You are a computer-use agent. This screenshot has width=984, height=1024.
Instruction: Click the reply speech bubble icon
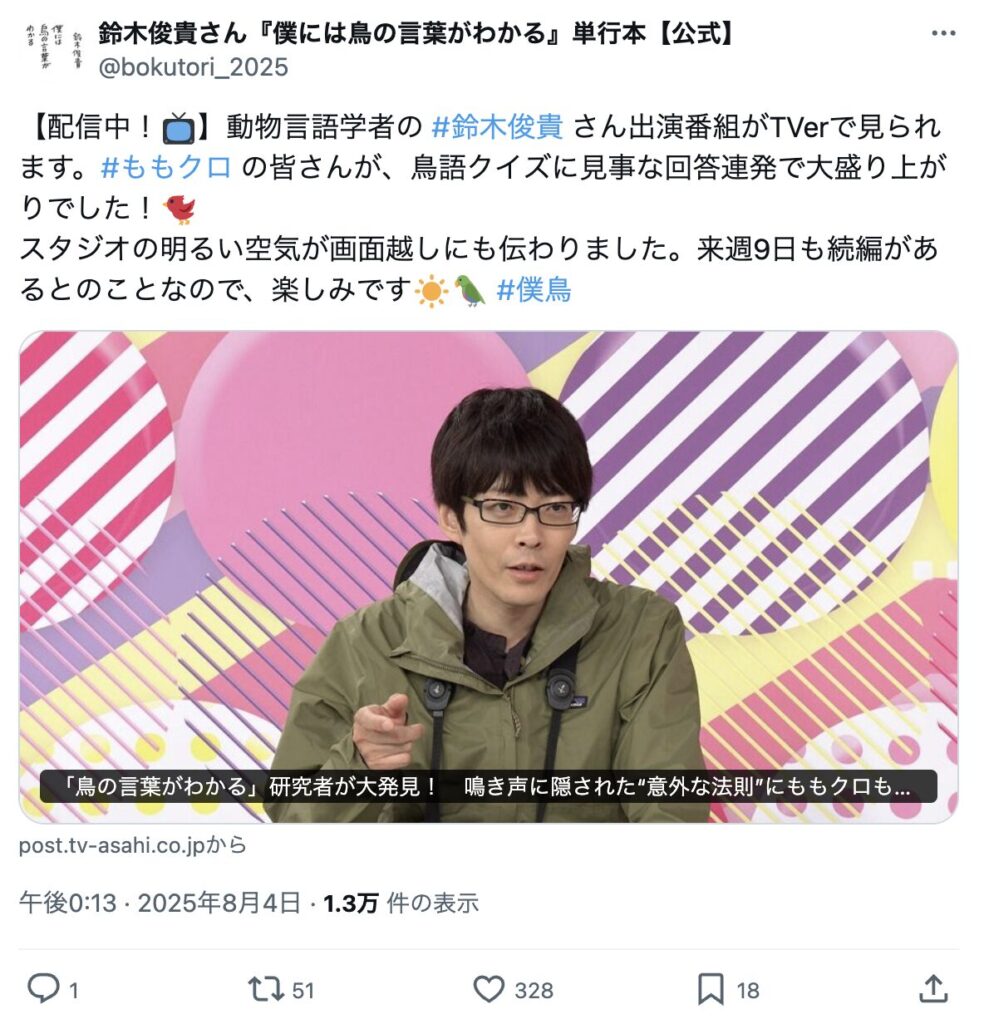tap(43, 989)
